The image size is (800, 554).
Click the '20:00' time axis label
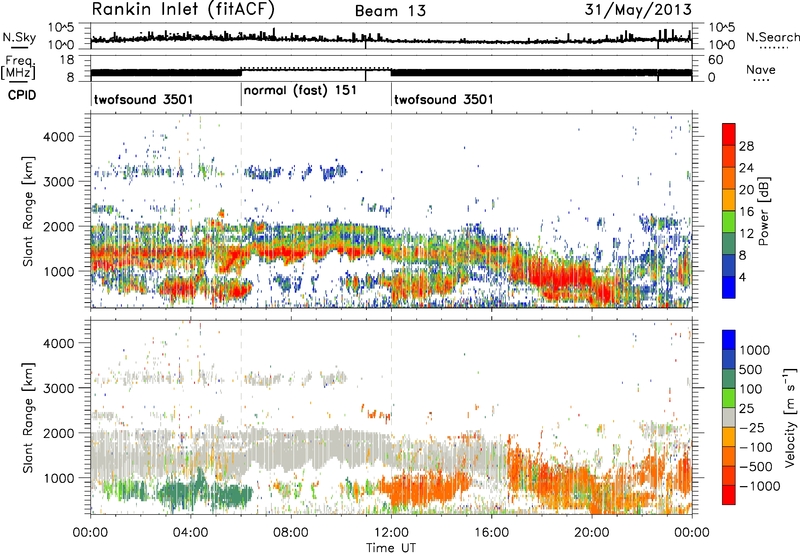click(x=591, y=533)
